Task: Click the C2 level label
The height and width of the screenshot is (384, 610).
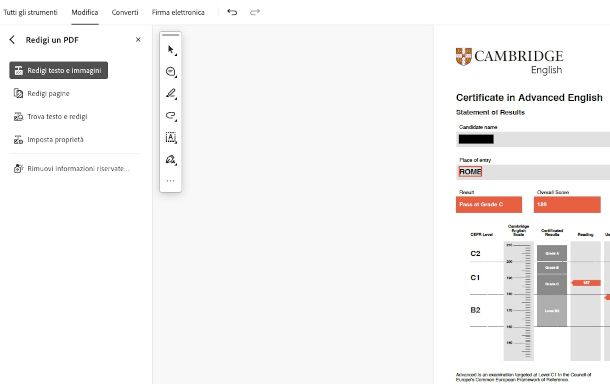Action: 475,254
